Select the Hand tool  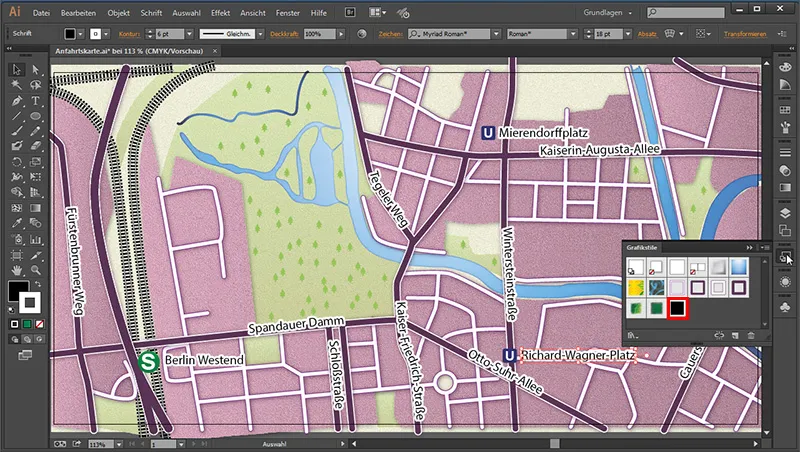tap(17, 270)
